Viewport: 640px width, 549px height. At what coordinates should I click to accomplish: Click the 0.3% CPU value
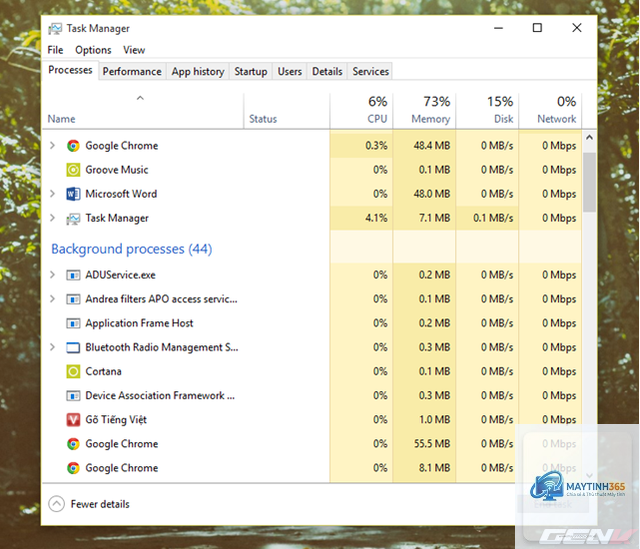[x=376, y=146]
